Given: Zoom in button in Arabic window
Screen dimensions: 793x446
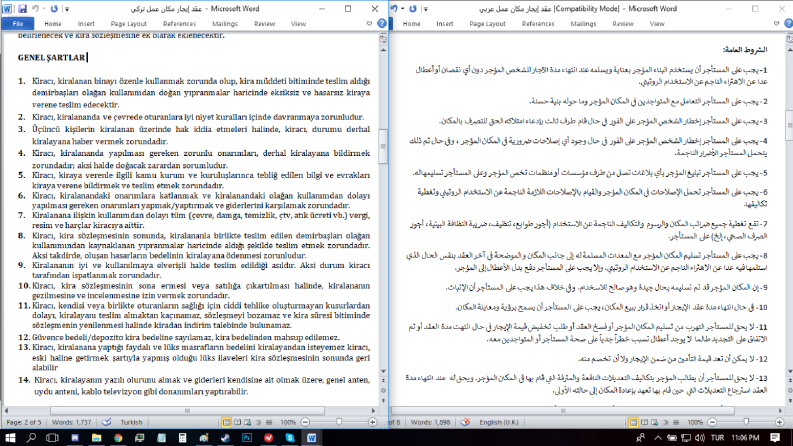Looking at the screenshot, I should click(x=779, y=422).
